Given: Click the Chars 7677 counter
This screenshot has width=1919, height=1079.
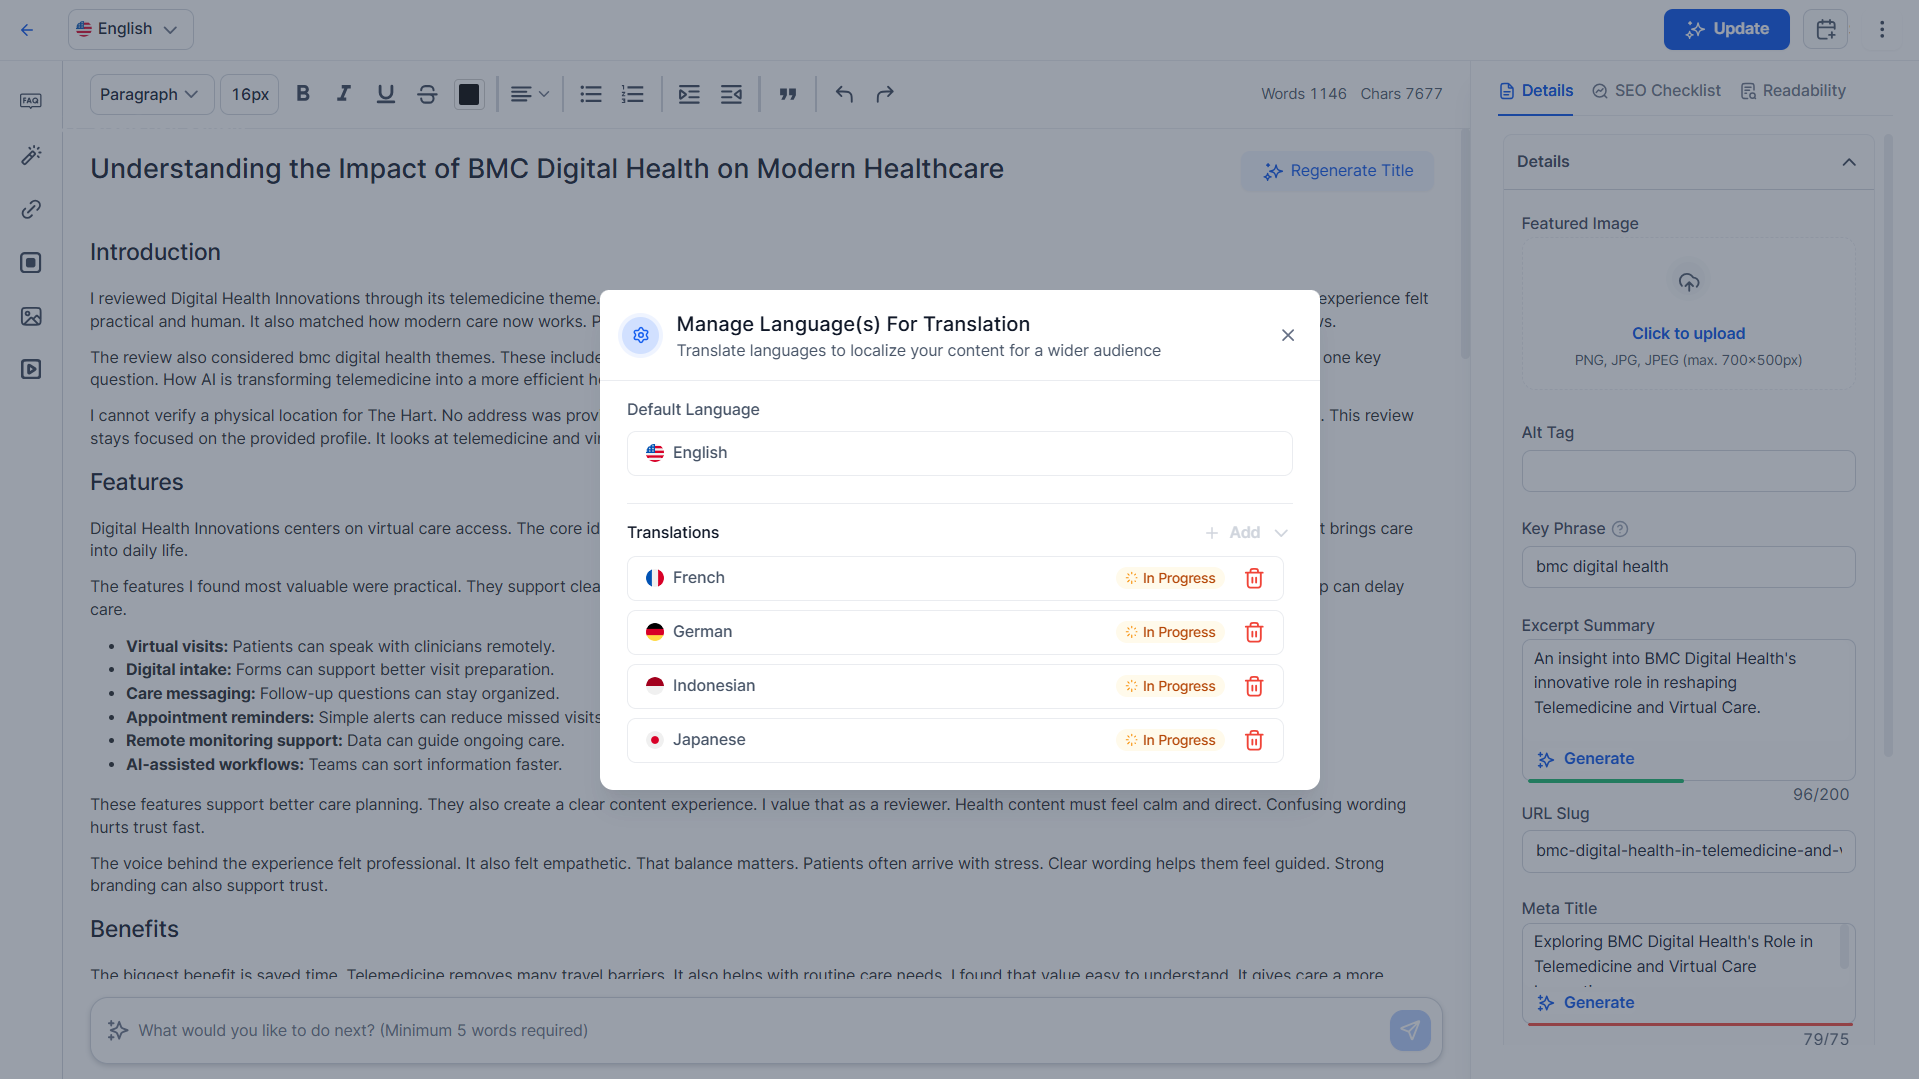Looking at the screenshot, I should point(1401,94).
